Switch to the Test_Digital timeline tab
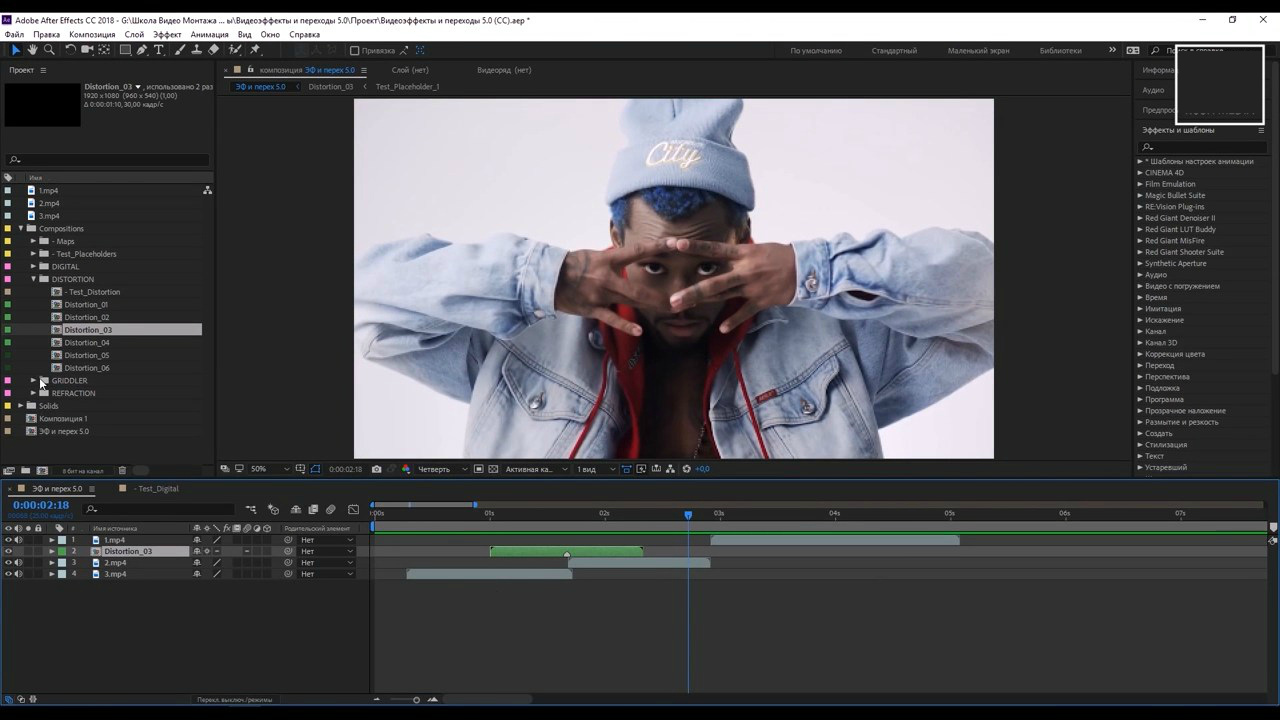 pyautogui.click(x=158, y=489)
